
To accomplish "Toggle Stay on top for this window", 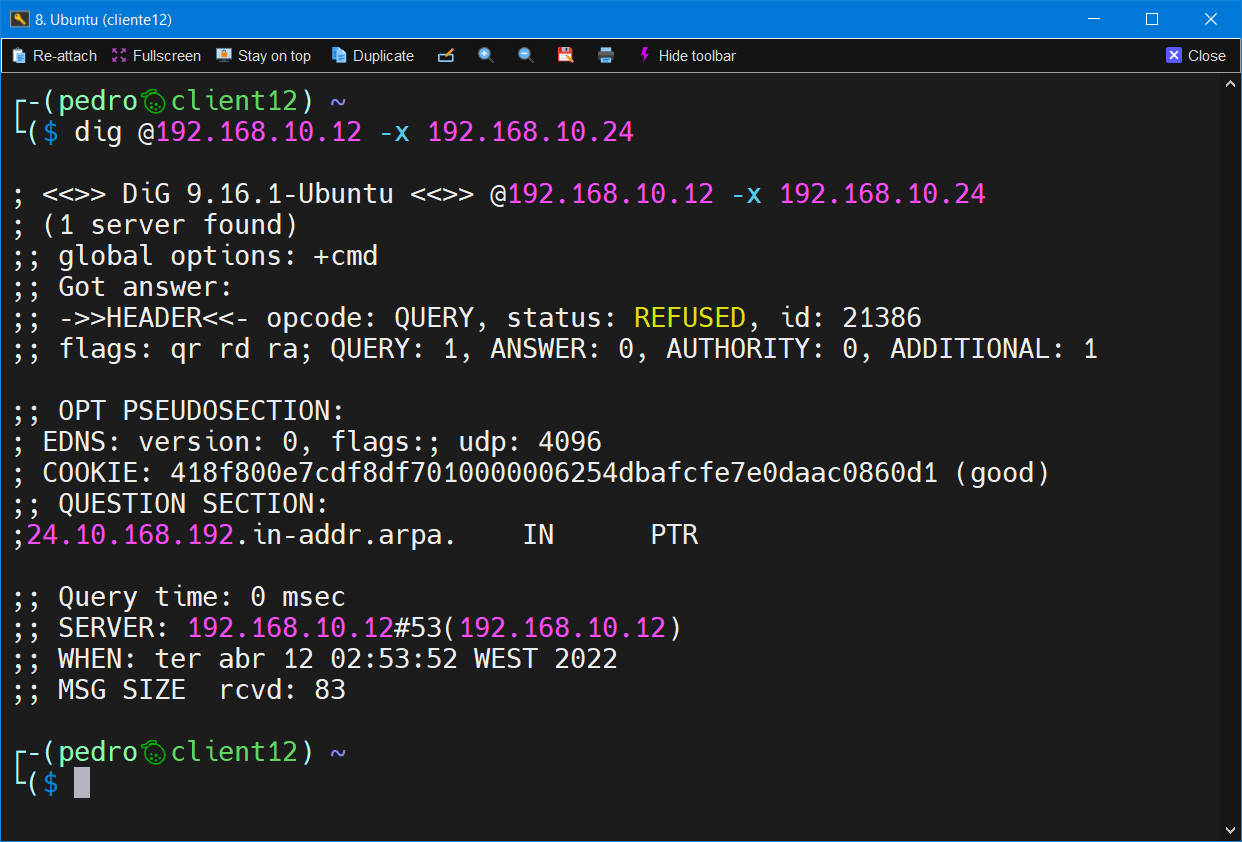I will [x=264, y=56].
